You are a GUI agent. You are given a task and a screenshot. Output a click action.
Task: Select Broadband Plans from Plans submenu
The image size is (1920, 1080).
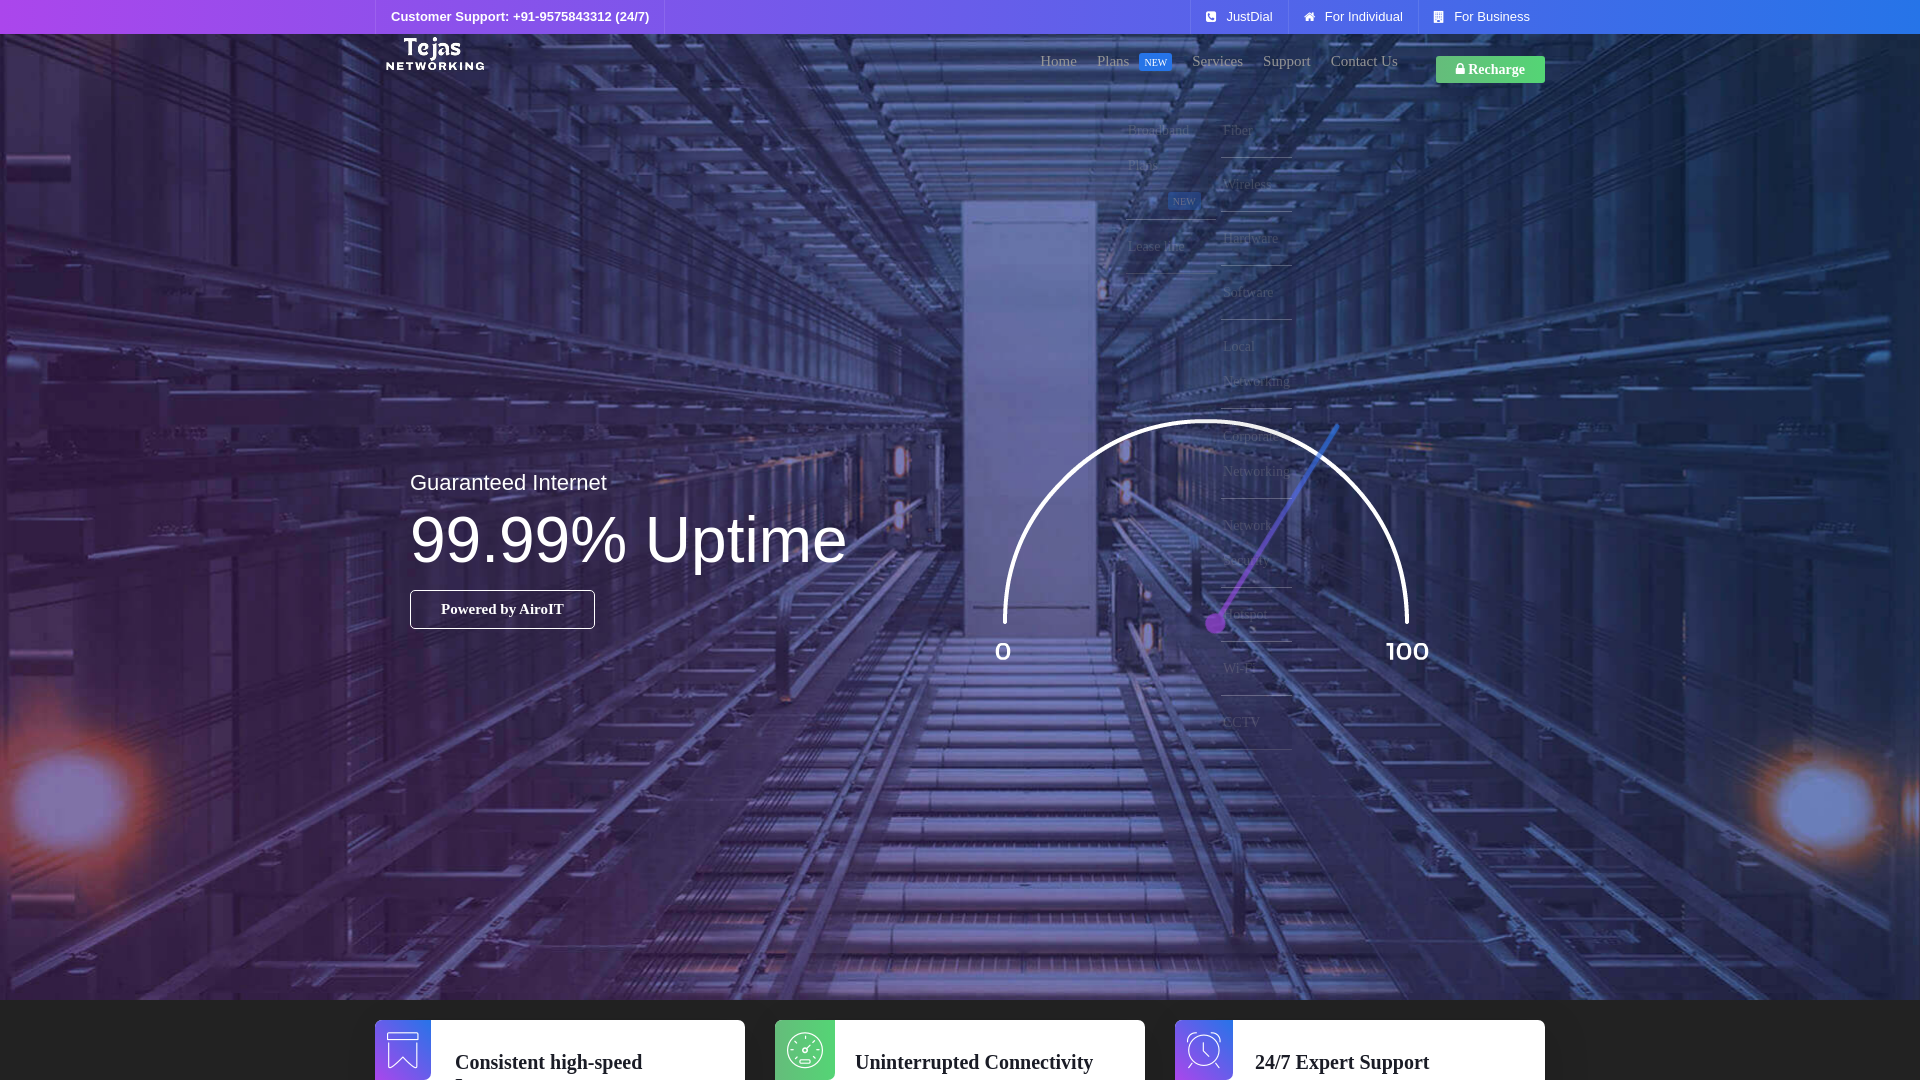[x=1170, y=165]
